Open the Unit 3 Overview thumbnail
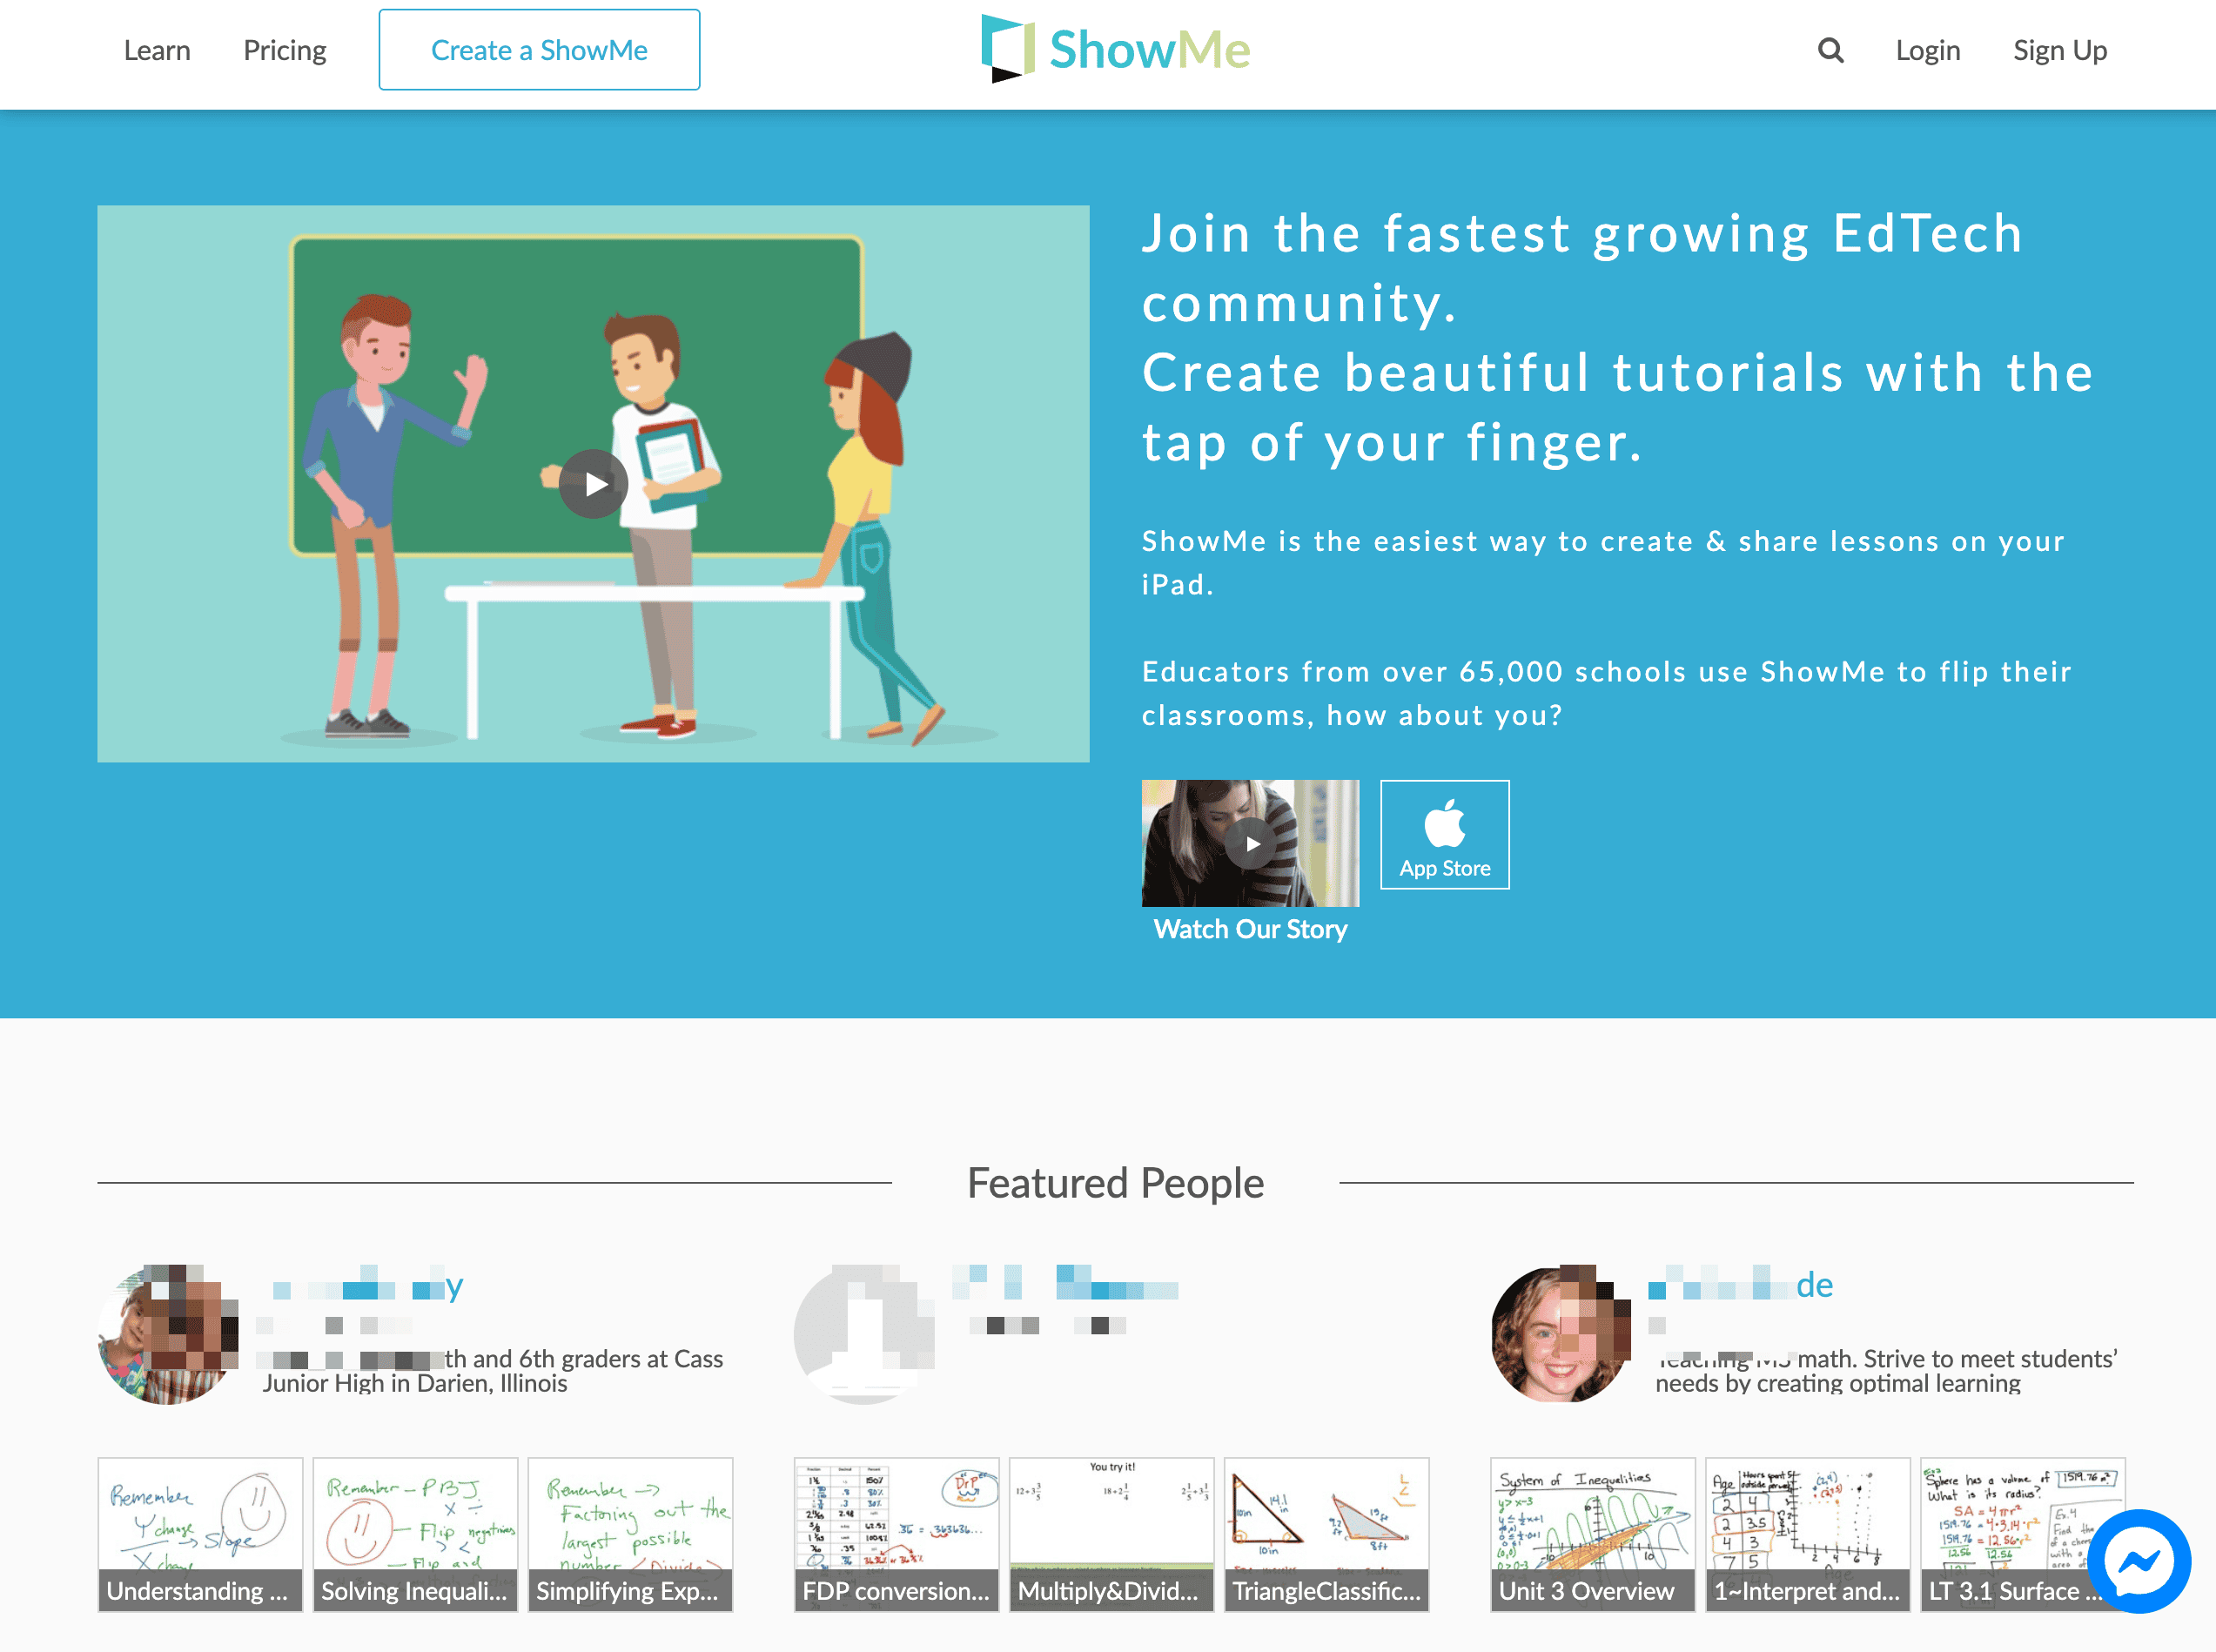Screen dimensions: 2216x1652 tap(1592, 1534)
